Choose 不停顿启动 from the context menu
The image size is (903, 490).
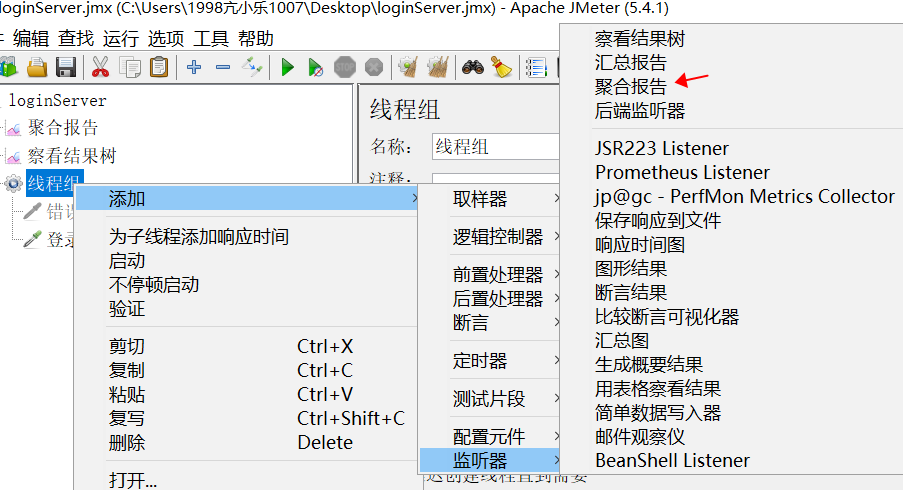154,285
